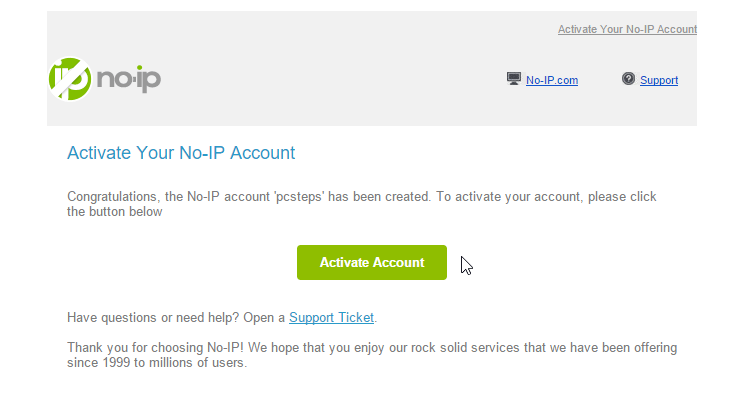The height and width of the screenshot is (400, 750).
Task: Click 'the button below' instruction text
Action: coord(115,212)
